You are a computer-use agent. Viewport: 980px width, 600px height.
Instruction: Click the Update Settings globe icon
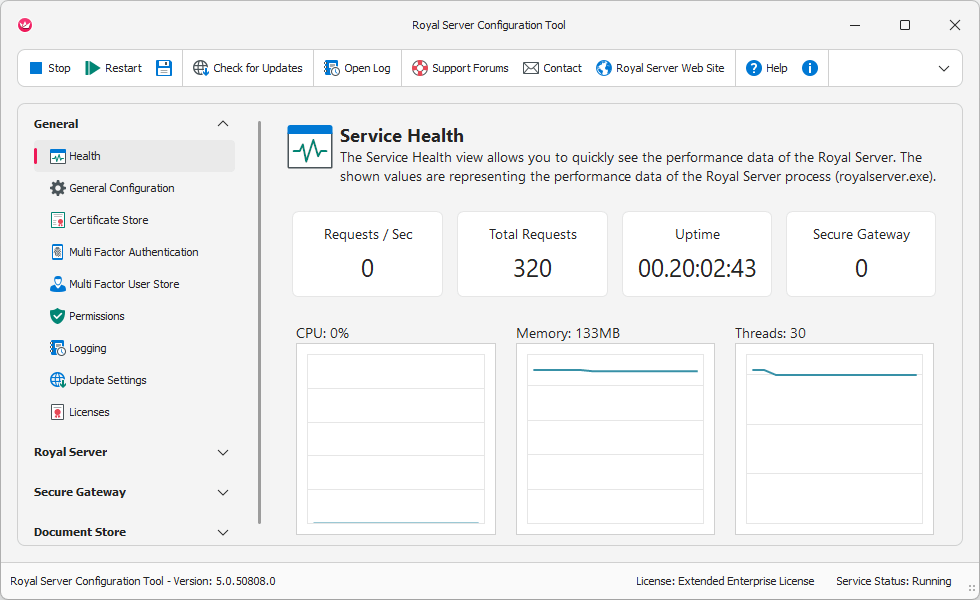[x=58, y=380]
